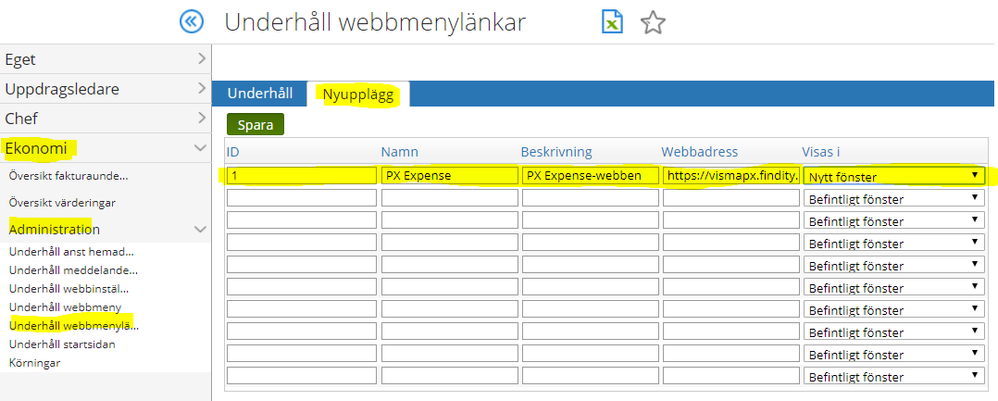
Task: Expand the Chef menu section
Action: (104, 119)
